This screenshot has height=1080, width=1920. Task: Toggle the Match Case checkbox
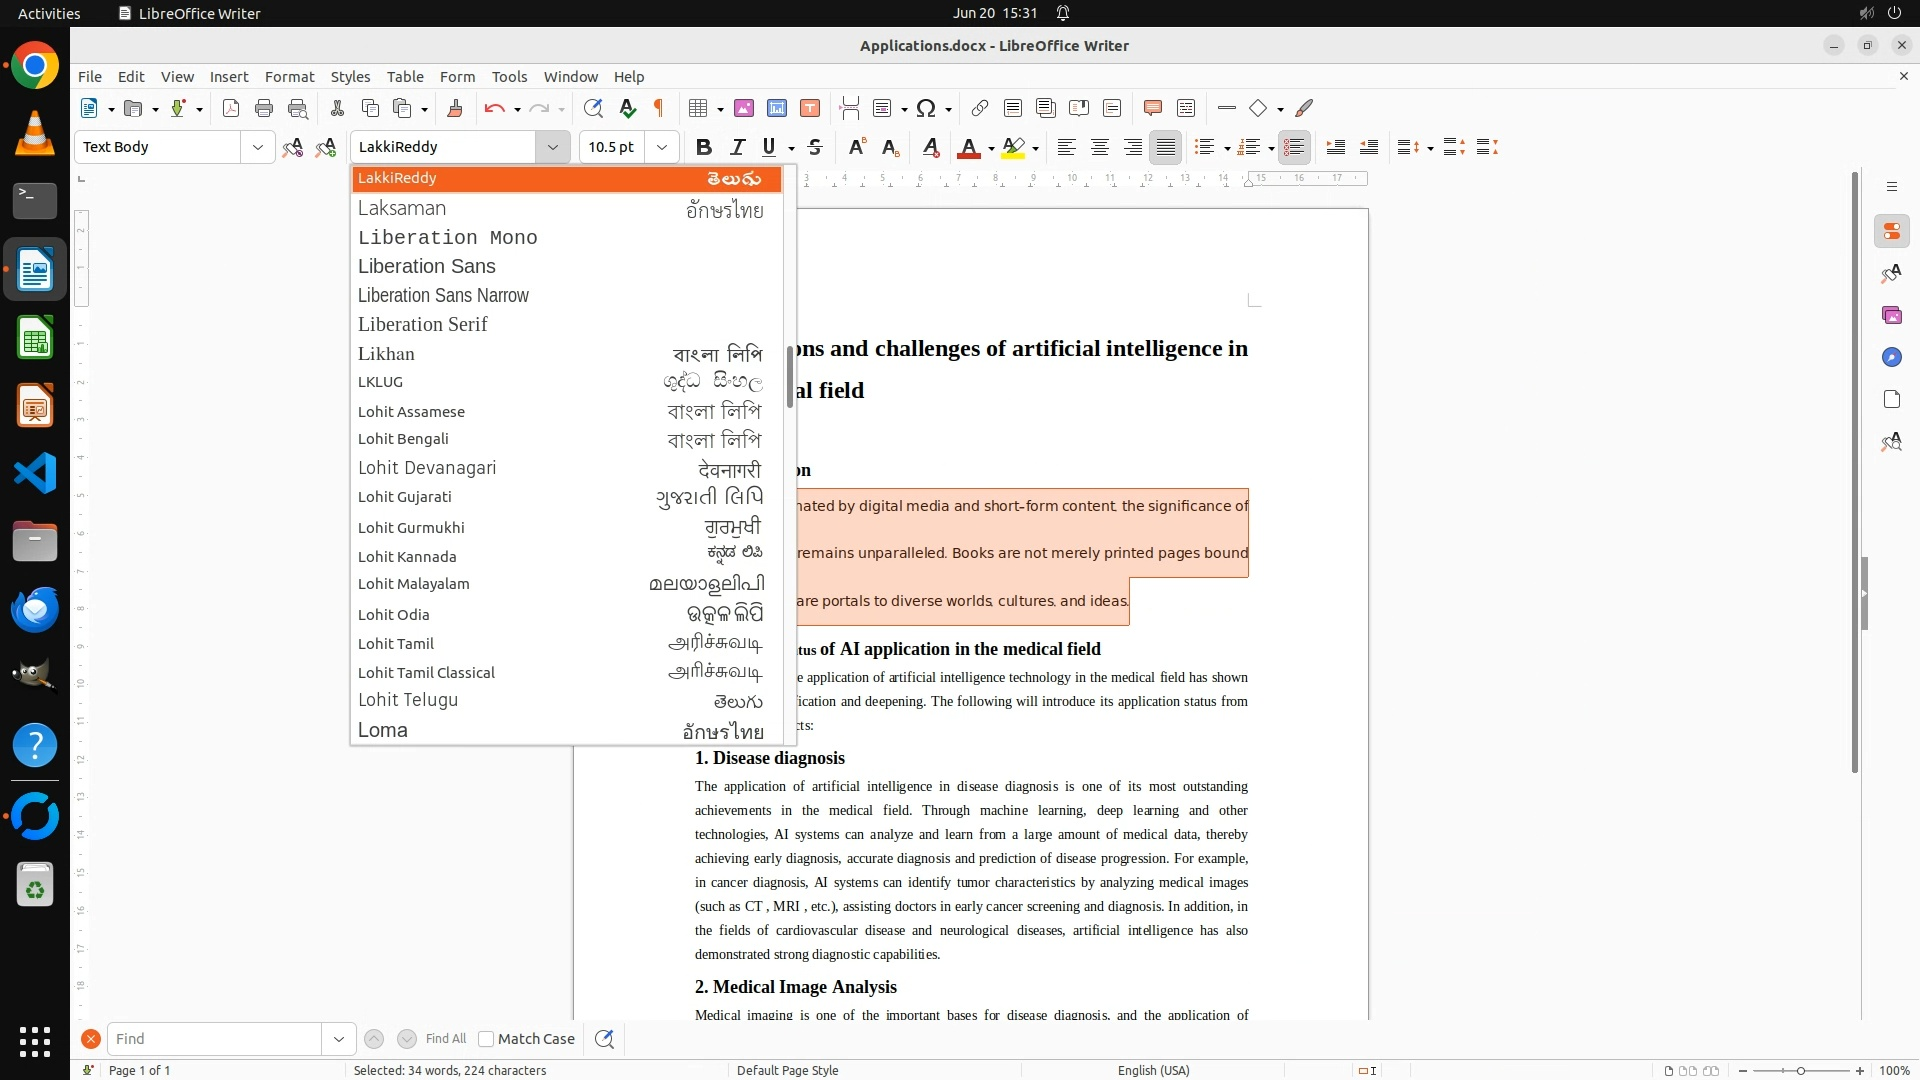click(x=487, y=1039)
